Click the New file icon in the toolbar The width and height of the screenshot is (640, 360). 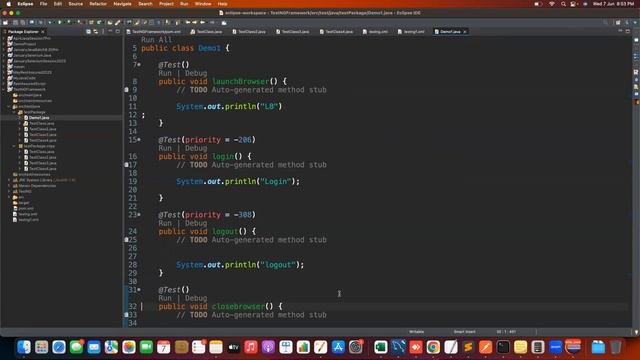(x=5, y=22)
